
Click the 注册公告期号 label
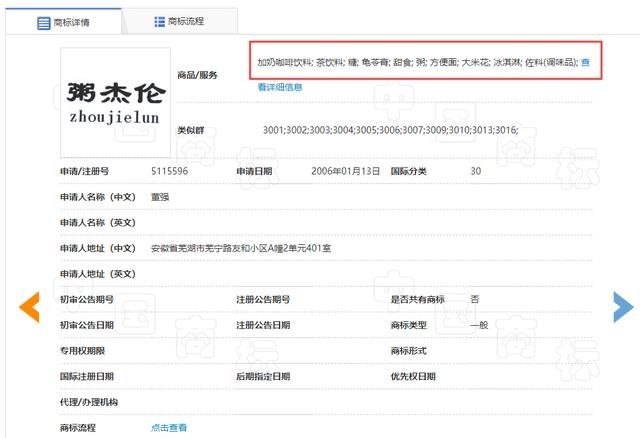263,299
